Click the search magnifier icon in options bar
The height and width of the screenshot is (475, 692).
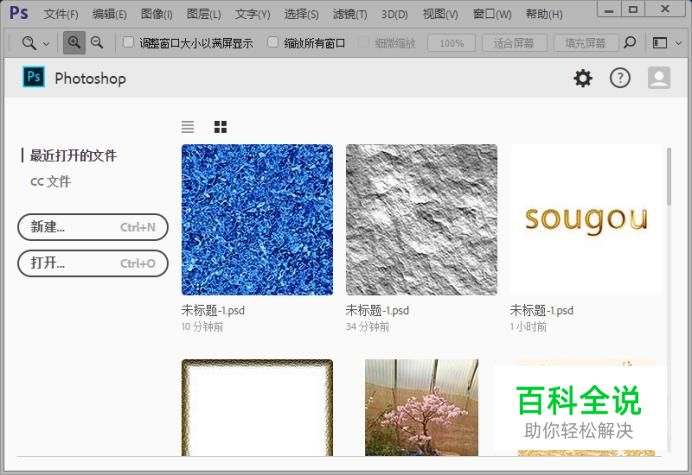(x=629, y=43)
